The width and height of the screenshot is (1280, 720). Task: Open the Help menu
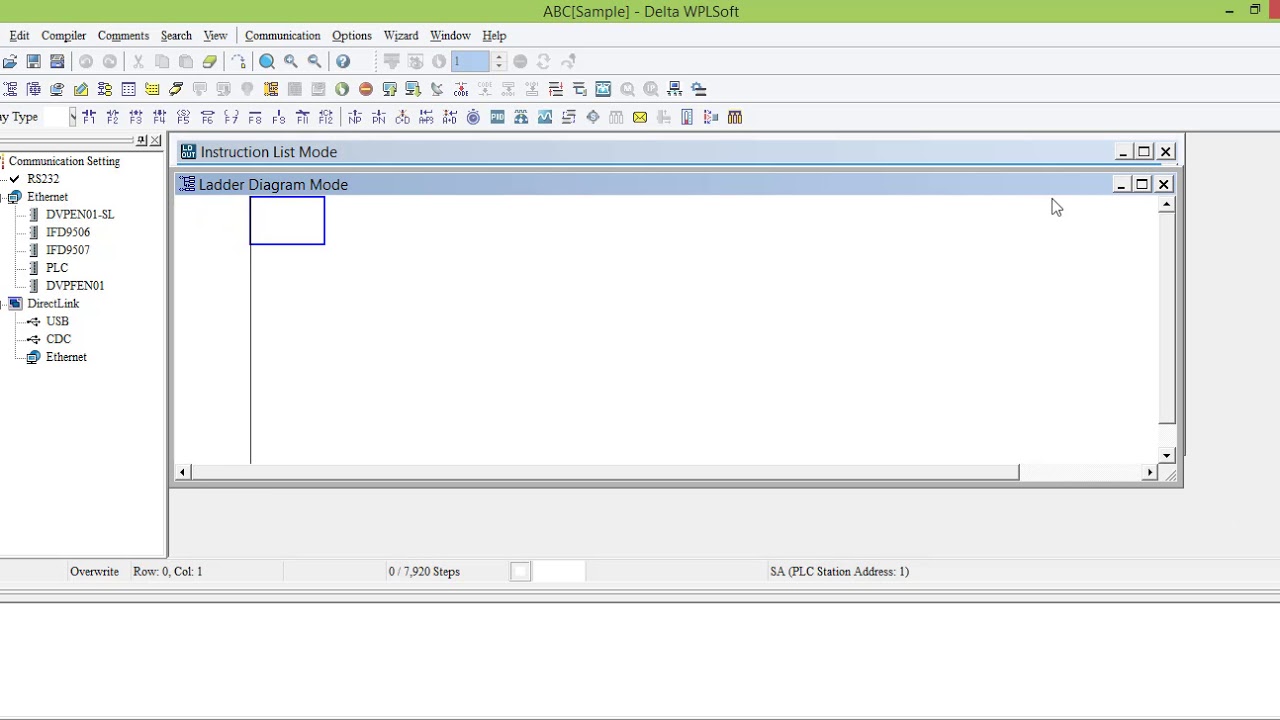click(x=494, y=35)
